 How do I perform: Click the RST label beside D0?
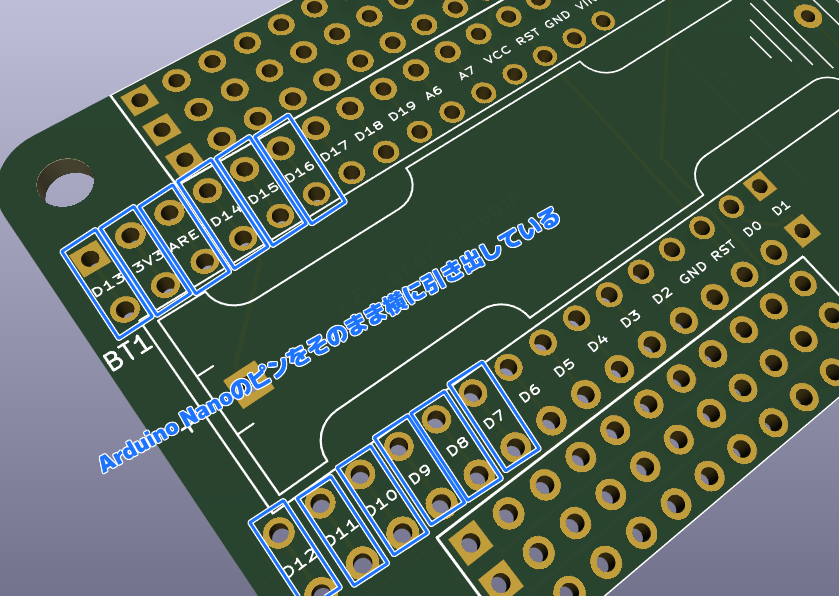723,251
